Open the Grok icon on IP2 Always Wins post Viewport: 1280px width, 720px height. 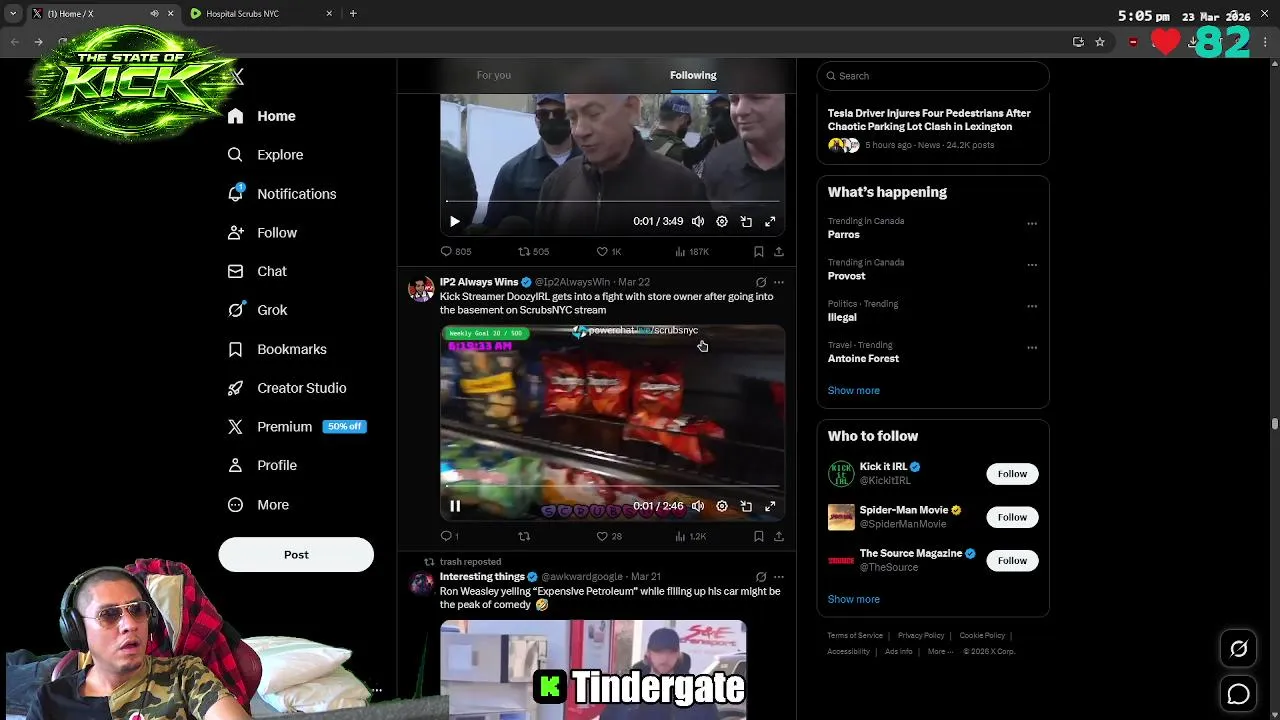coord(761,283)
